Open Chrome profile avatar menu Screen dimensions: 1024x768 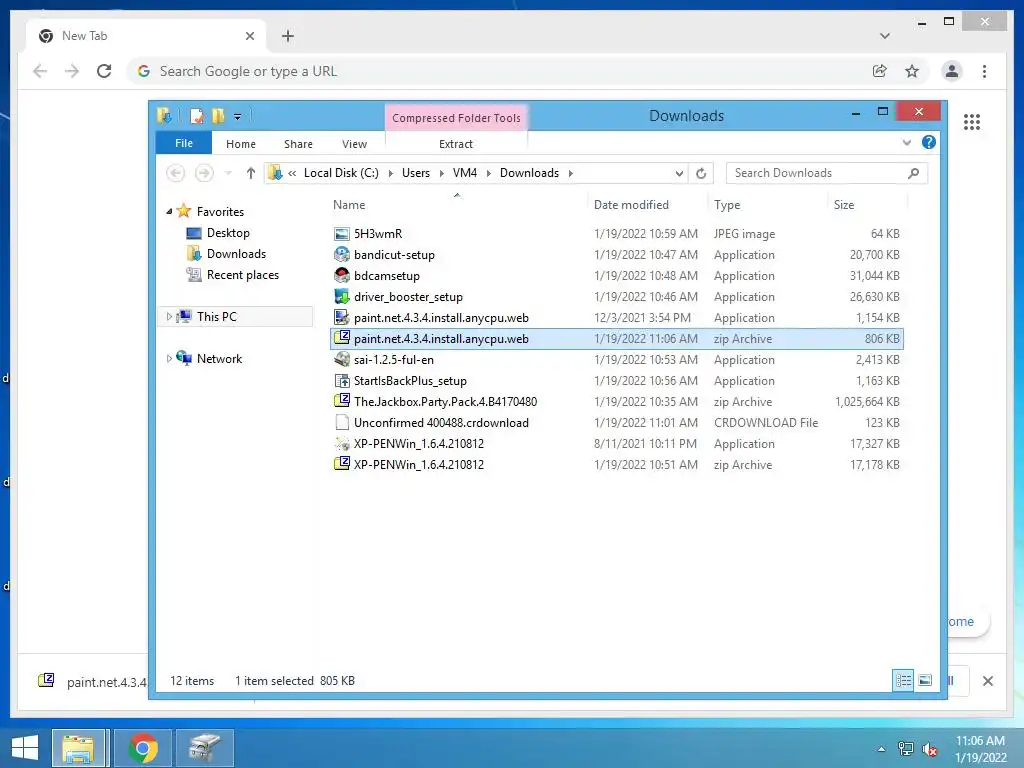click(952, 71)
